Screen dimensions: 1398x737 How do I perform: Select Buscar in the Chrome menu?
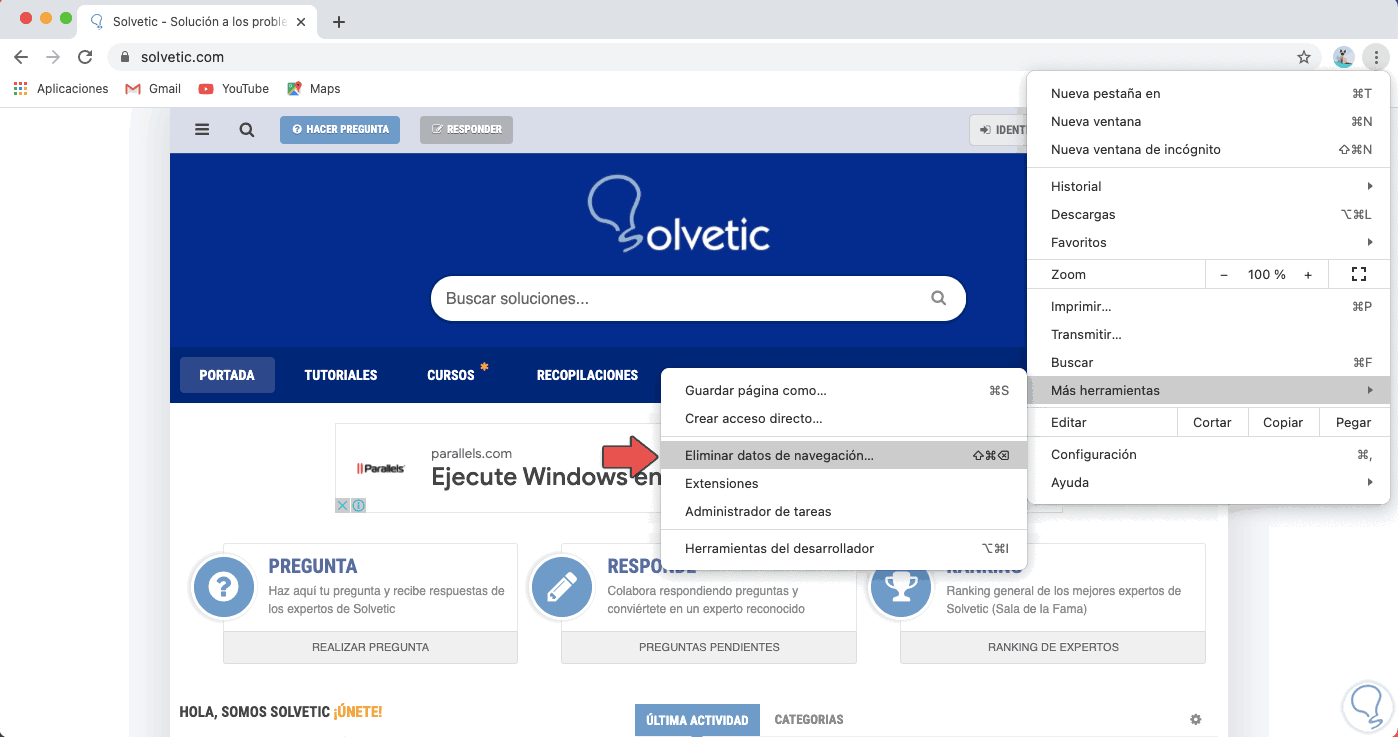1208,362
